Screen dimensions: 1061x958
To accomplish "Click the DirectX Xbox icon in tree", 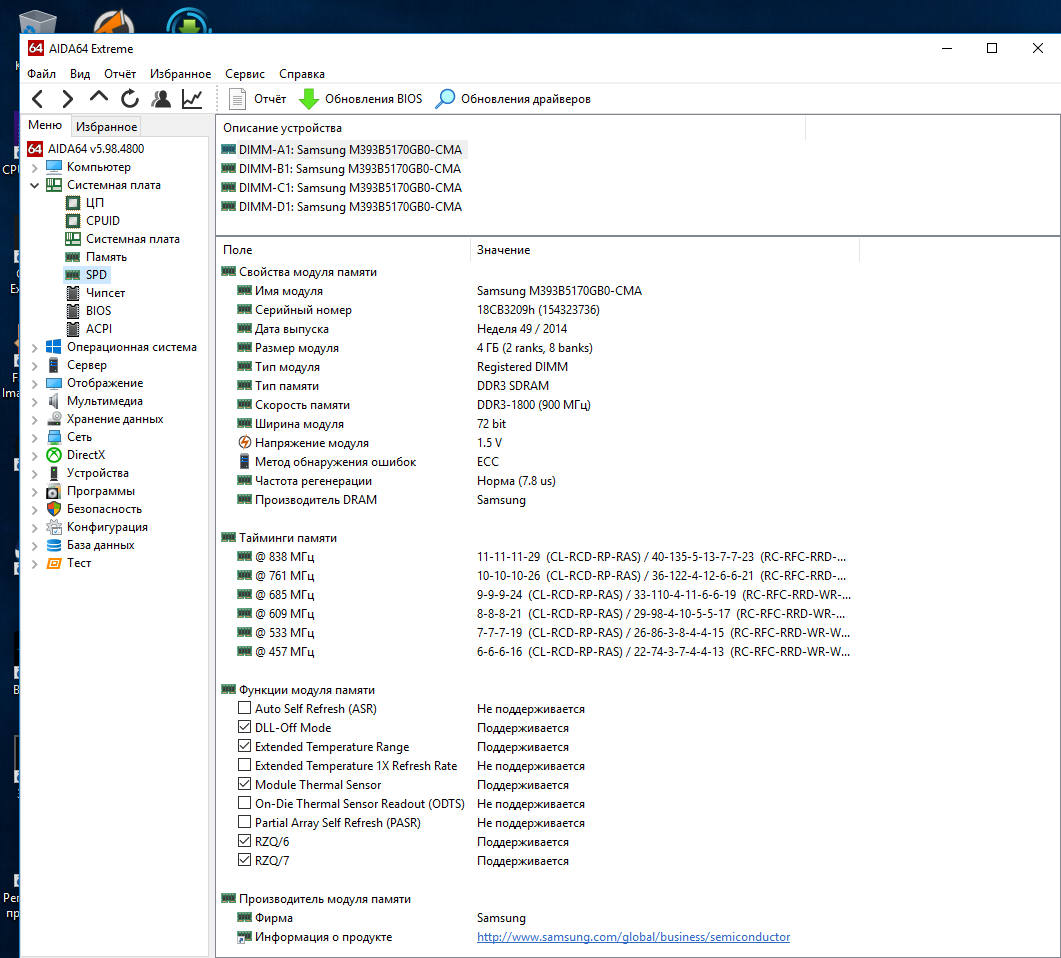I will [x=54, y=455].
